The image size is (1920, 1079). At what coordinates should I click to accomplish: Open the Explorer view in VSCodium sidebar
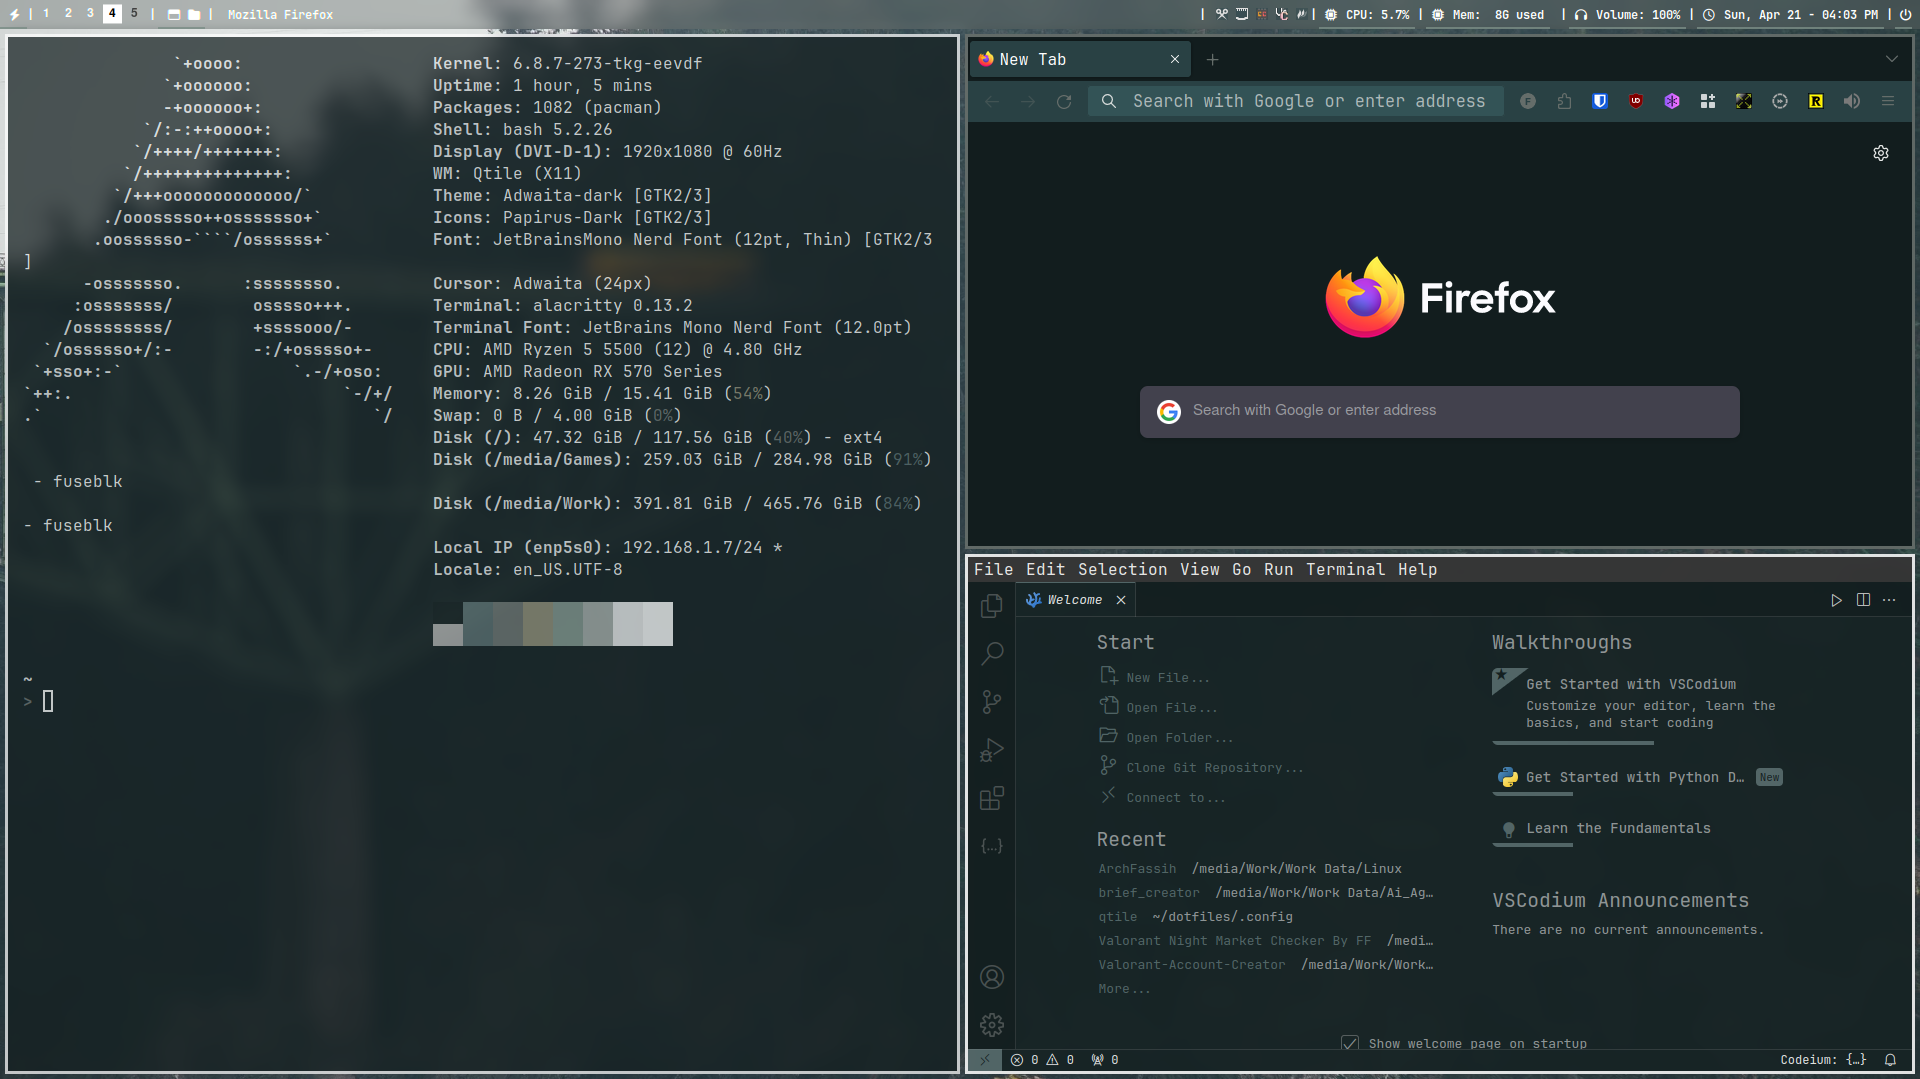tap(992, 606)
